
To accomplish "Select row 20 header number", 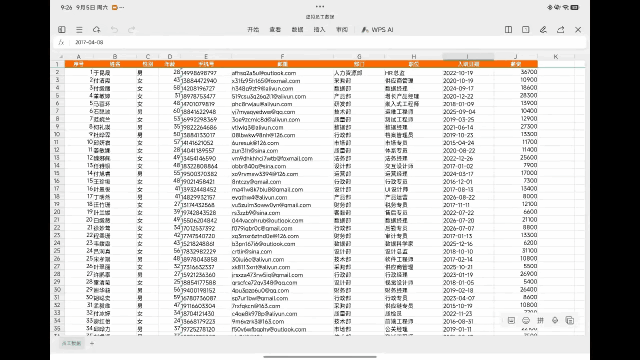I will [x=57, y=212].
